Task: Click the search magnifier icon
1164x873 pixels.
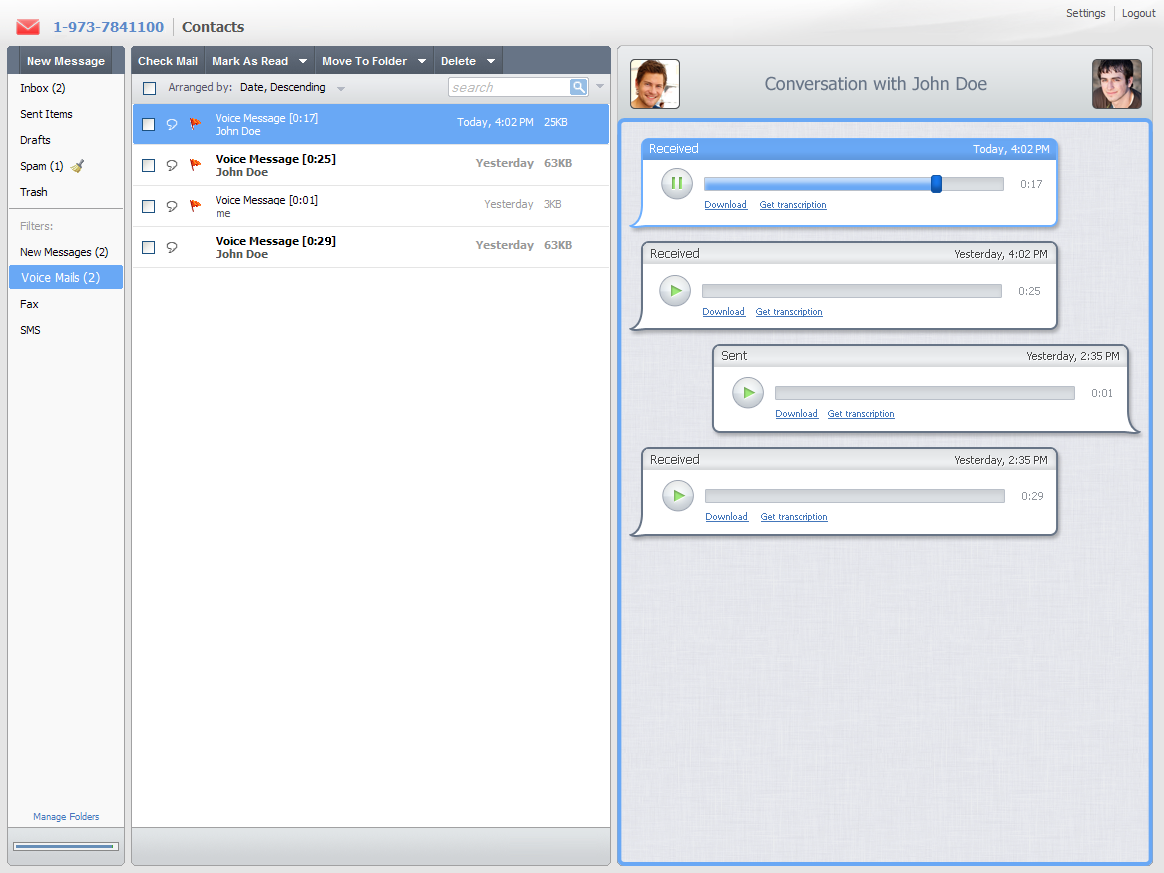Action: click(x=579, y=87)
